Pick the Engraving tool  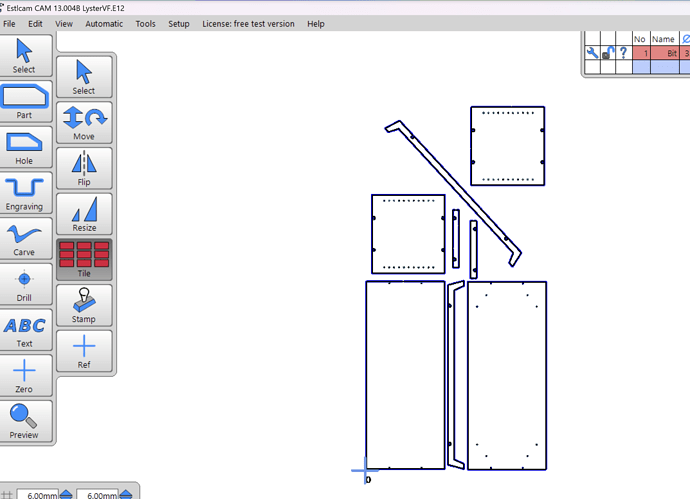[x=24, y=193]
